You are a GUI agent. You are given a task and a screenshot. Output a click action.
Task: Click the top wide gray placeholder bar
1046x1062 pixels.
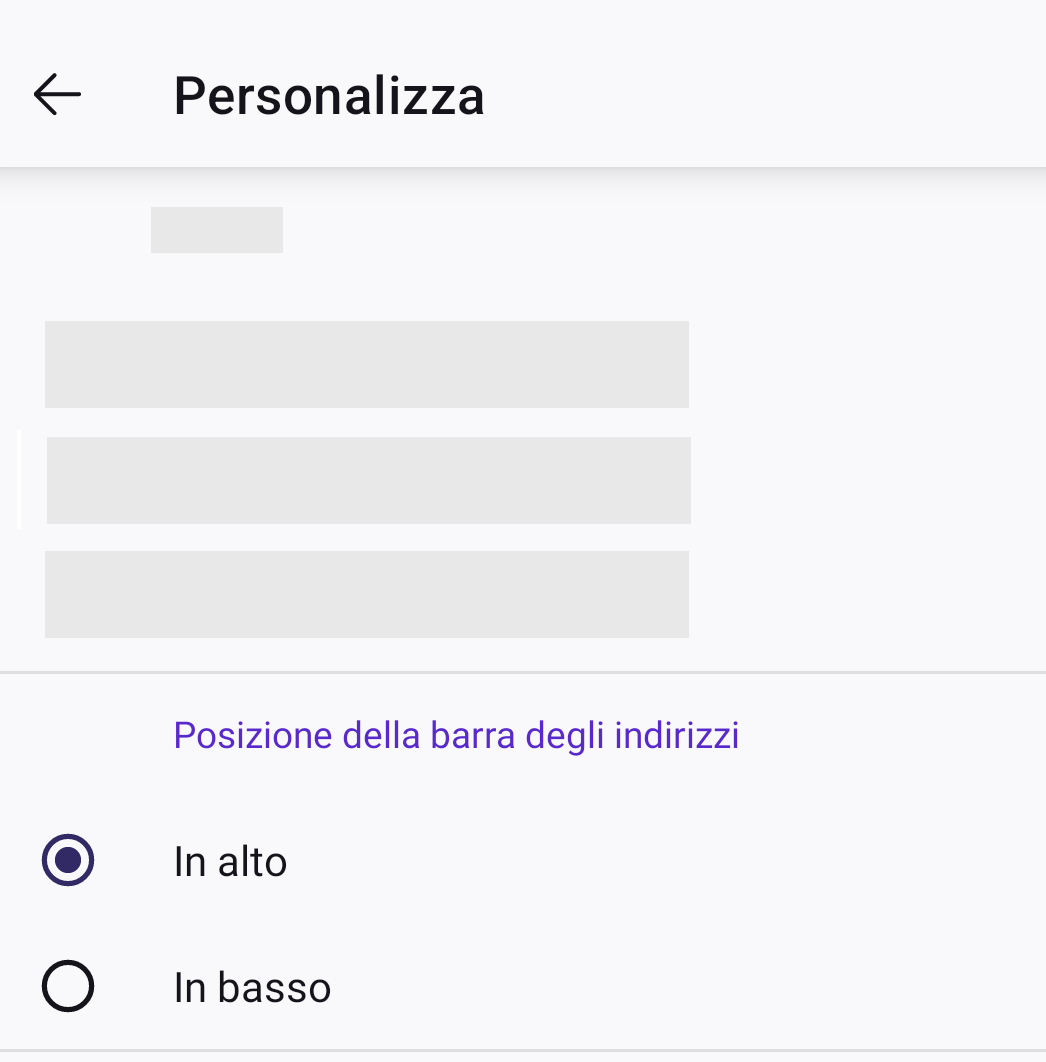click(367, 364)
